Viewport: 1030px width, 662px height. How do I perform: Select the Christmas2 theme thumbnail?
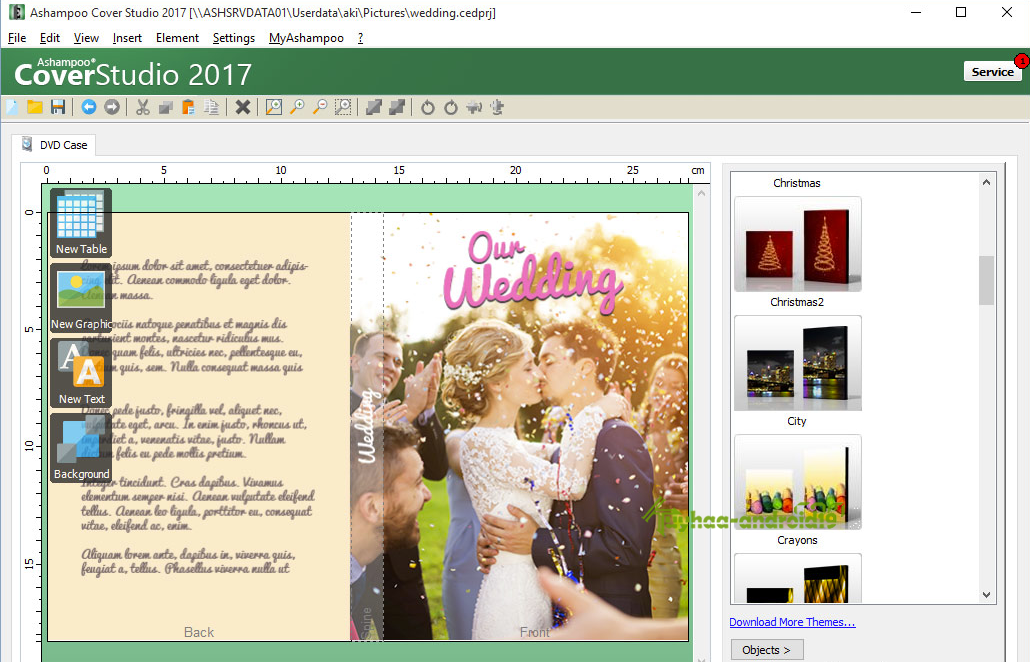(797, 244)
